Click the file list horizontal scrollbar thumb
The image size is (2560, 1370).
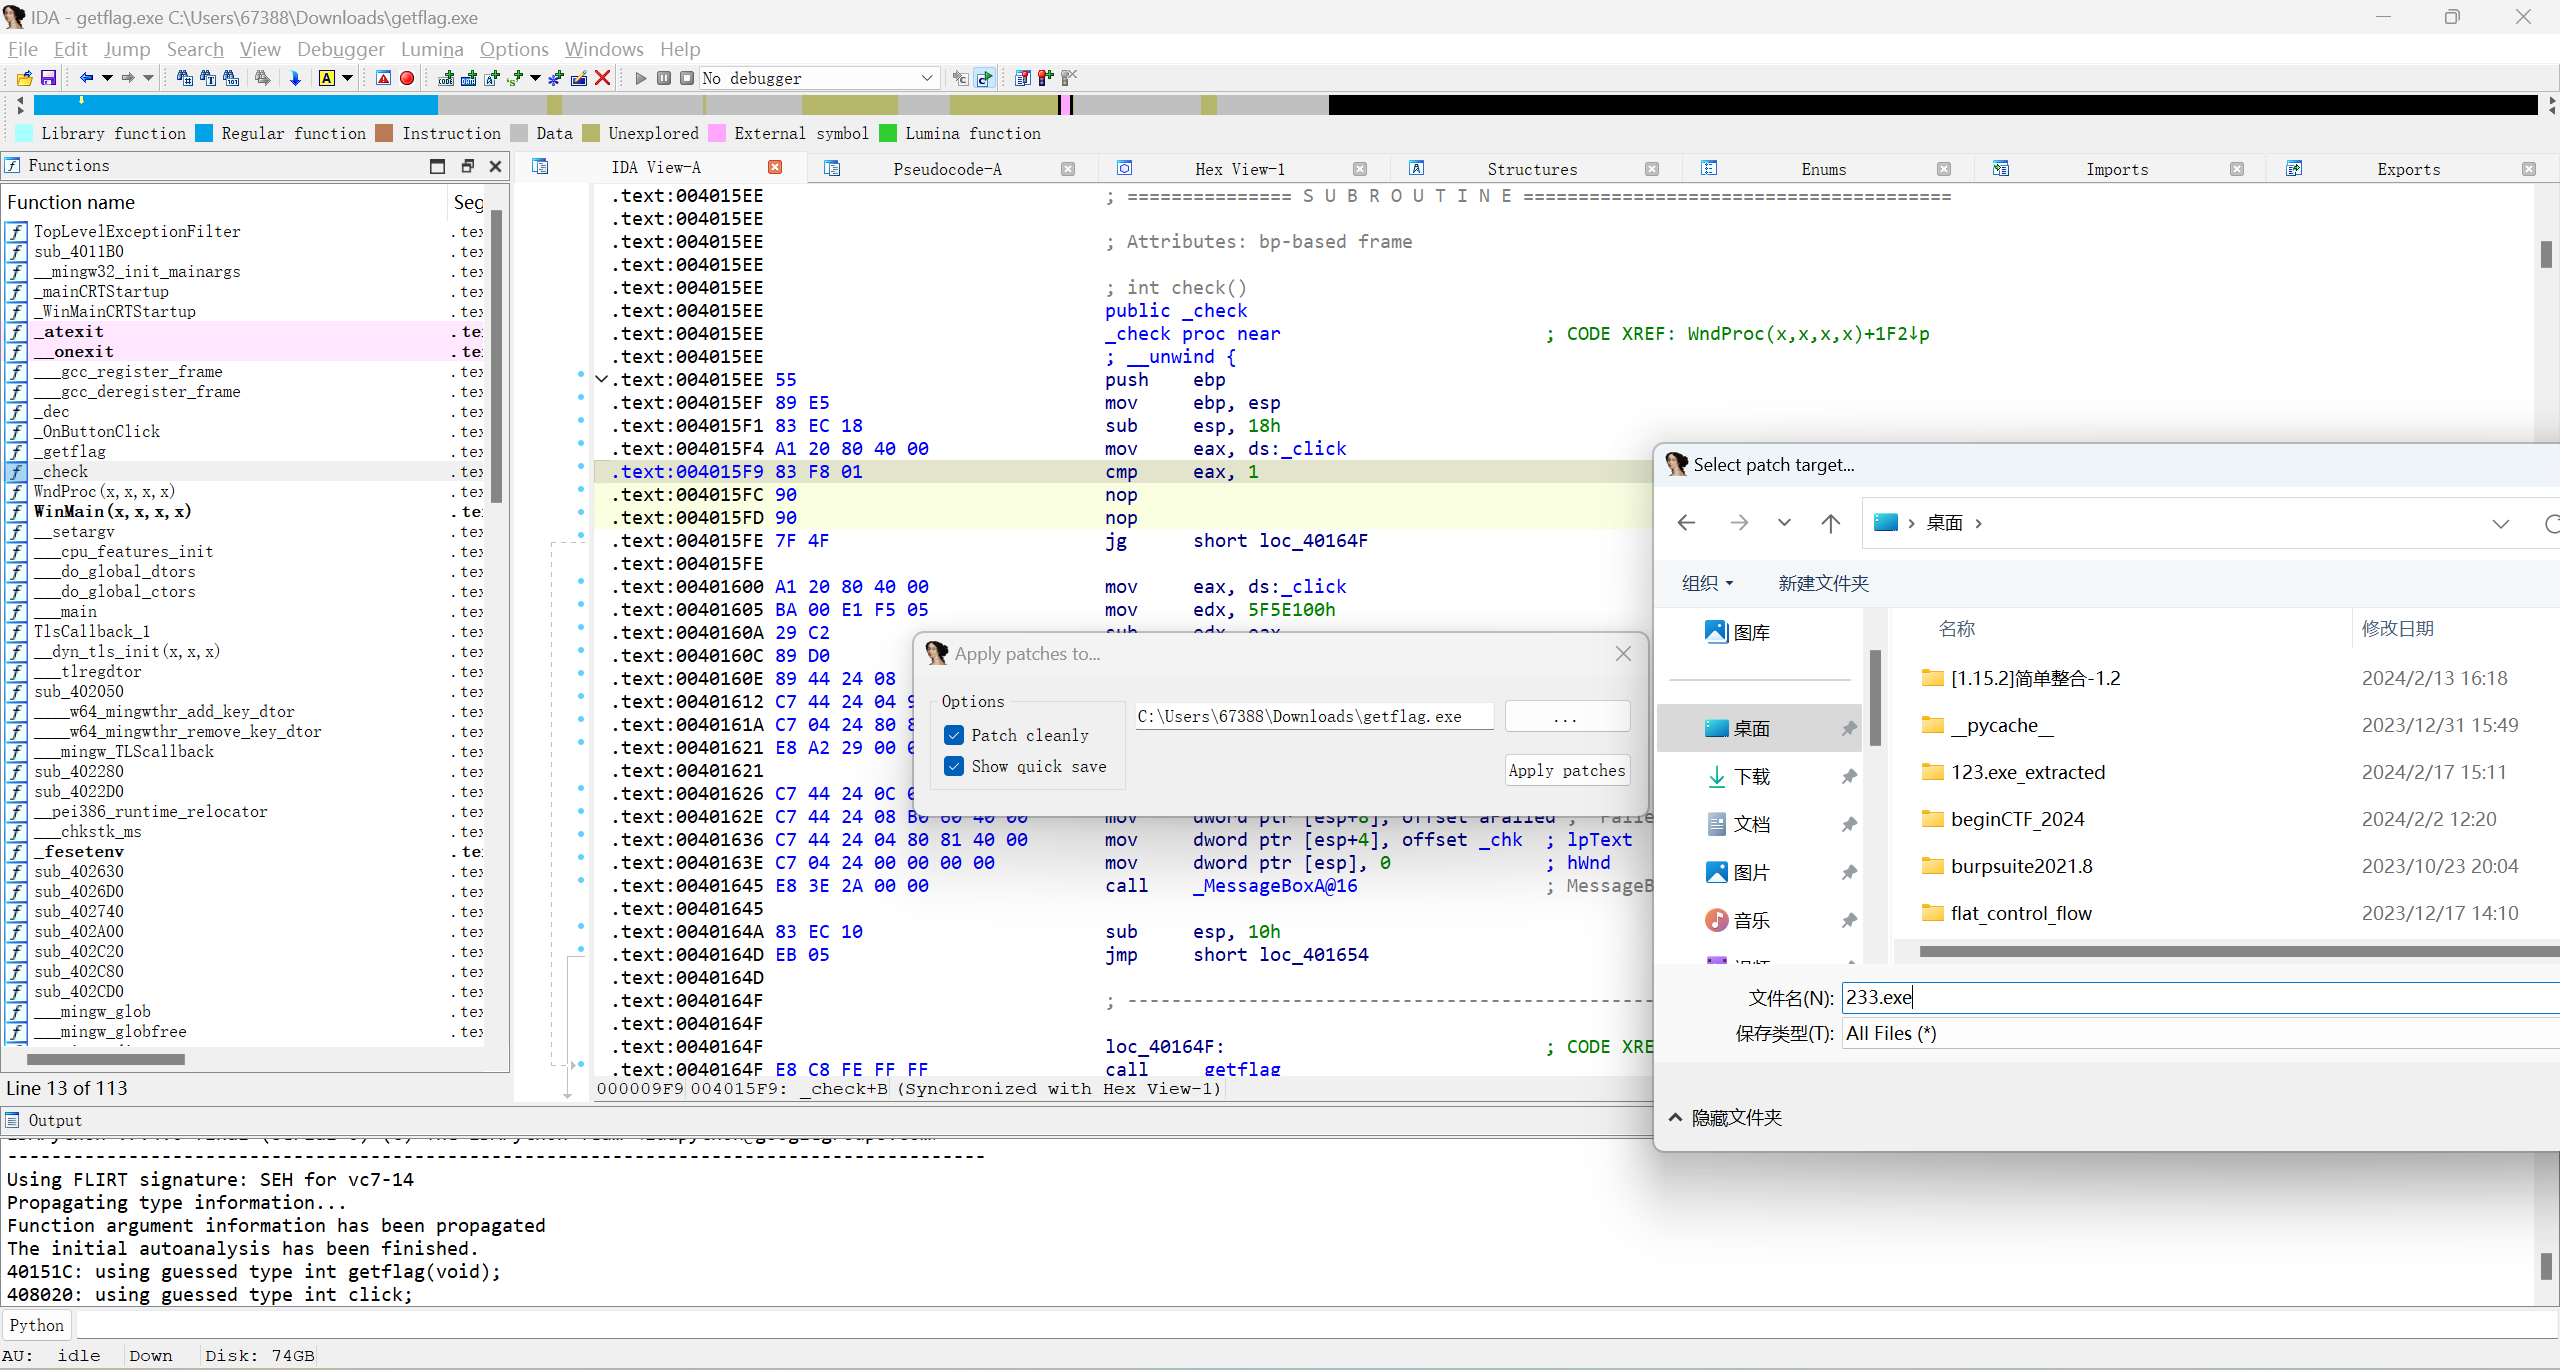point(2239,951)
